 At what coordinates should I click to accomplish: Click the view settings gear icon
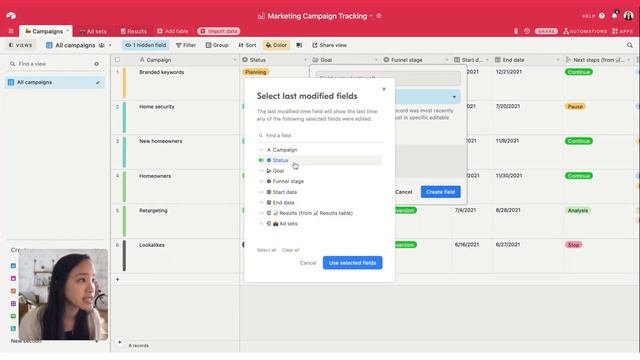tap(97, 64)
